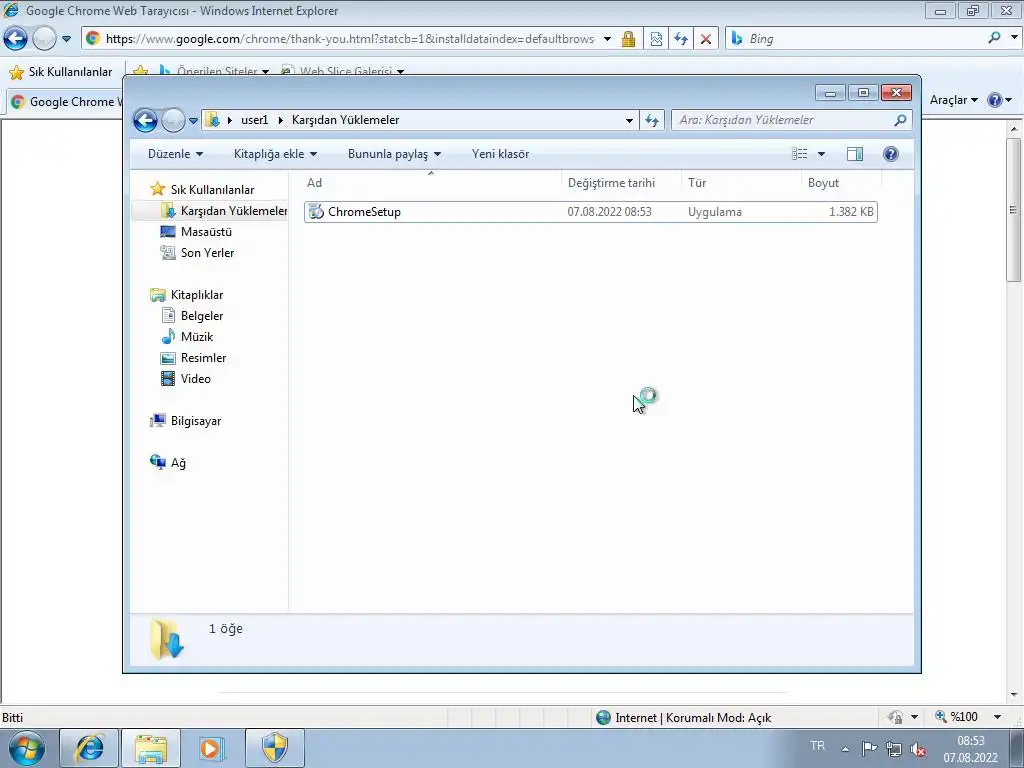
Task: Open the Windows Start button
Action: point(27,748)
